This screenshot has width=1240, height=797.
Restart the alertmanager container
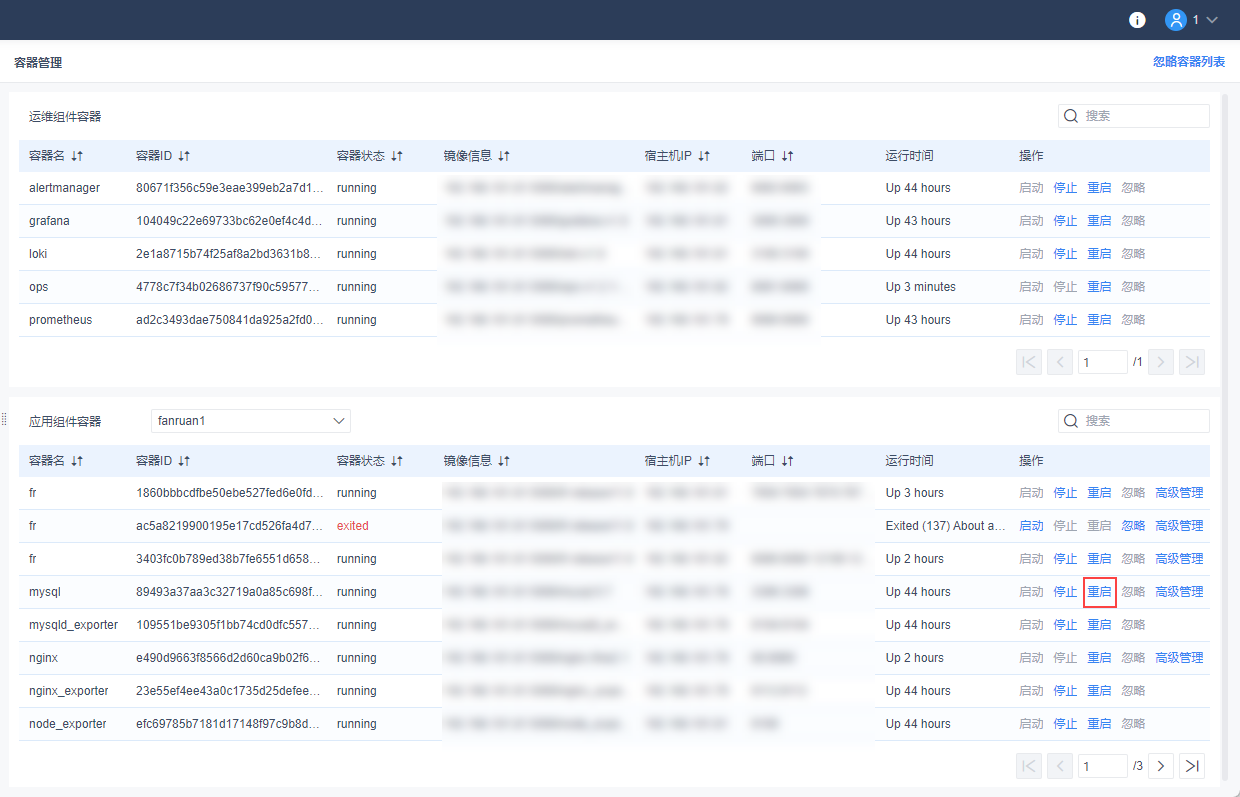coord(1099,188)
